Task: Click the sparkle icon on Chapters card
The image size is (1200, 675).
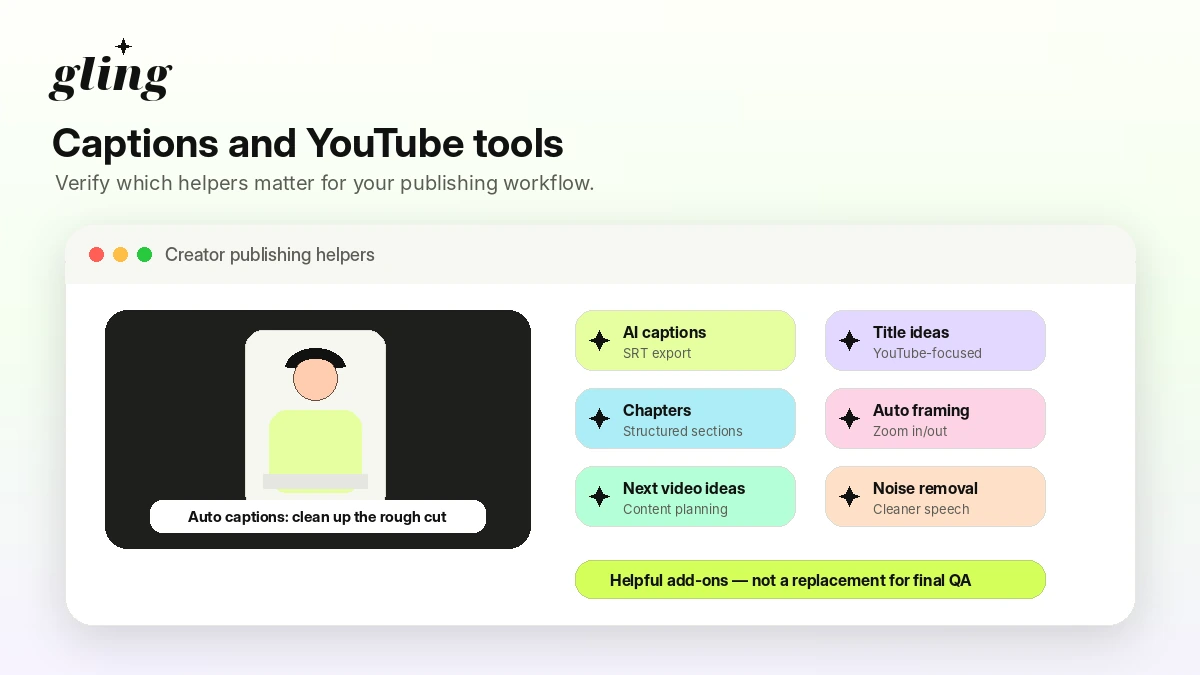Action: coord(599,419)
